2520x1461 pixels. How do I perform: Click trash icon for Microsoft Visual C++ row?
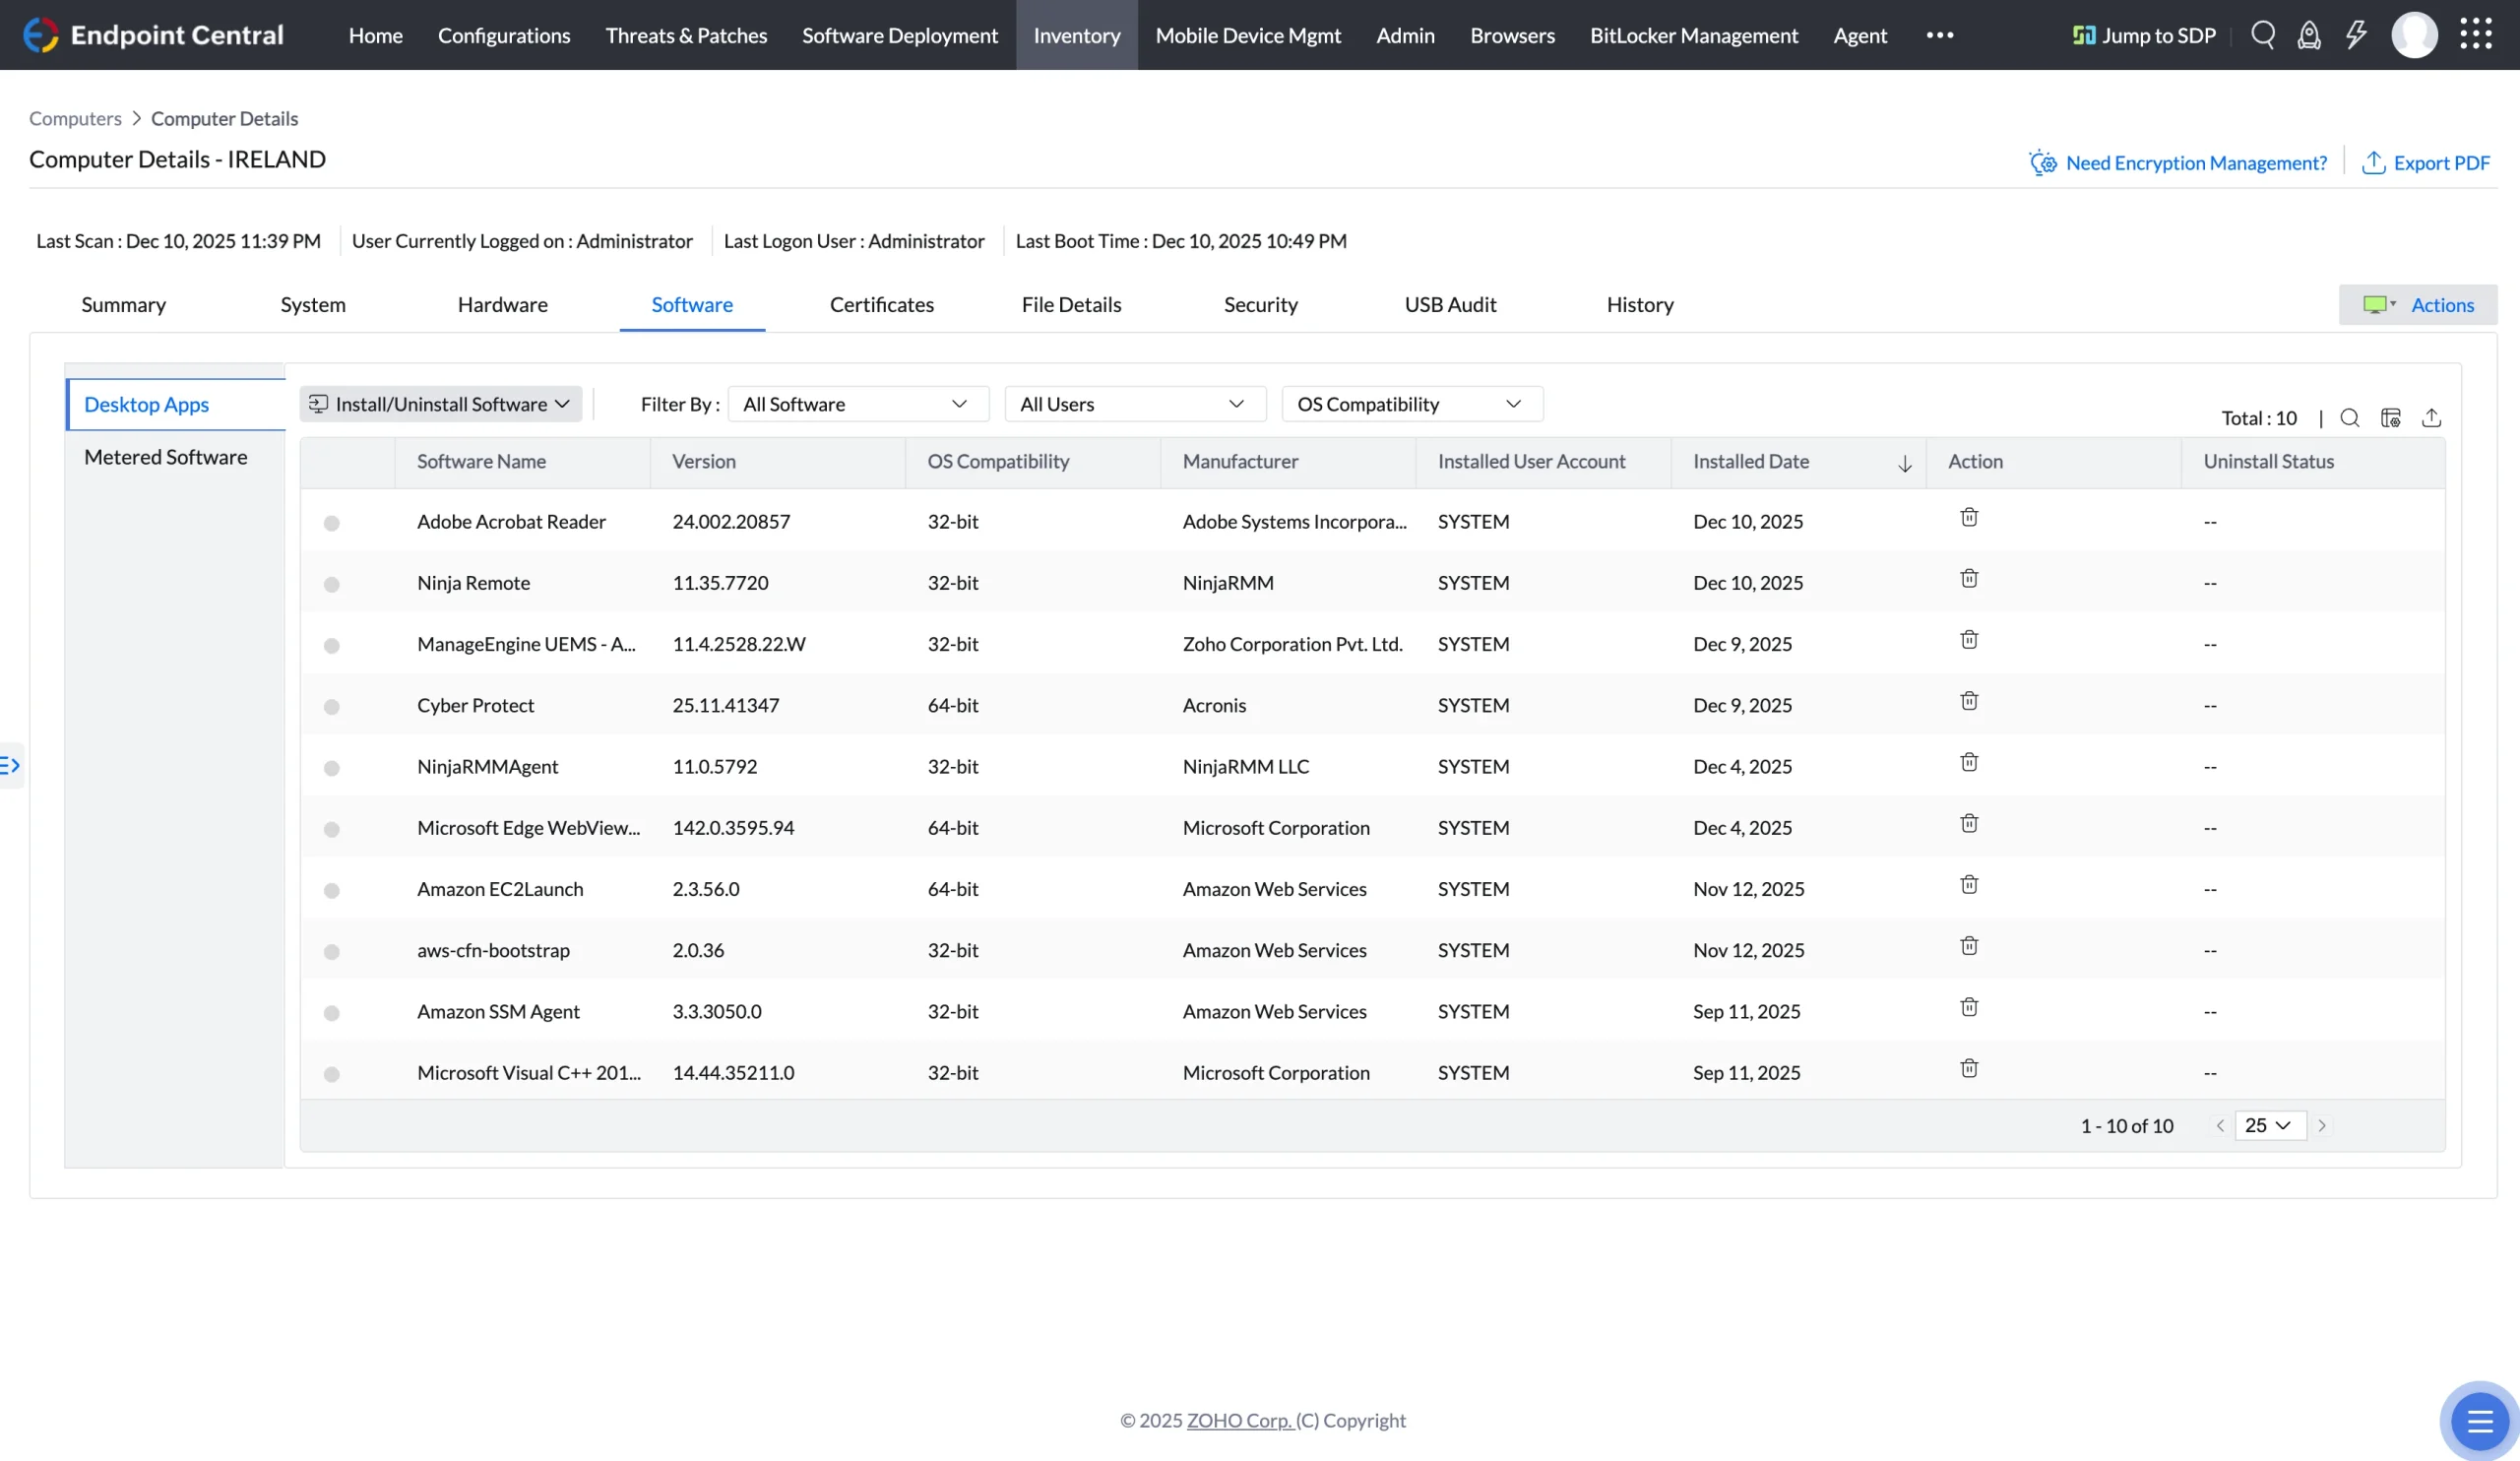click(1968, 1069)
